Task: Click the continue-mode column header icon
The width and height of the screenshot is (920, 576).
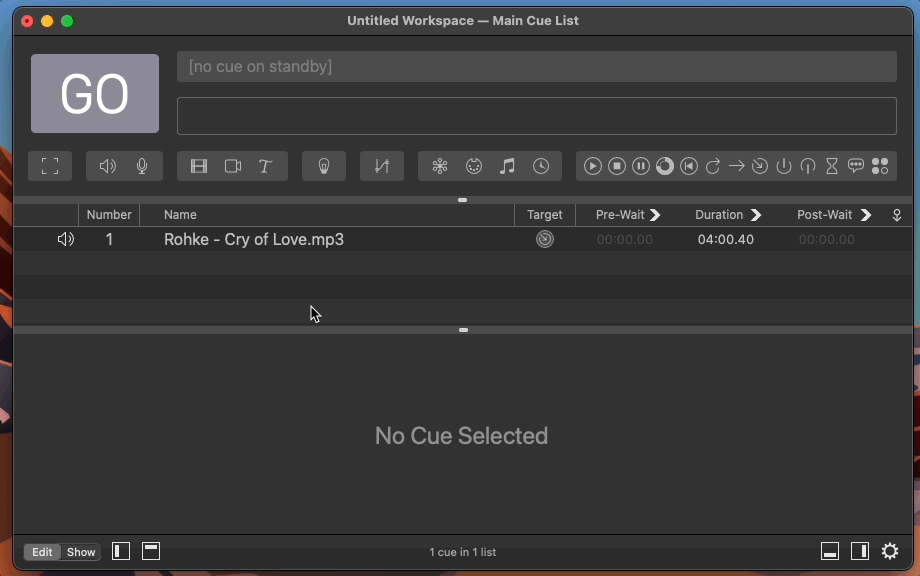Action: 897,215
